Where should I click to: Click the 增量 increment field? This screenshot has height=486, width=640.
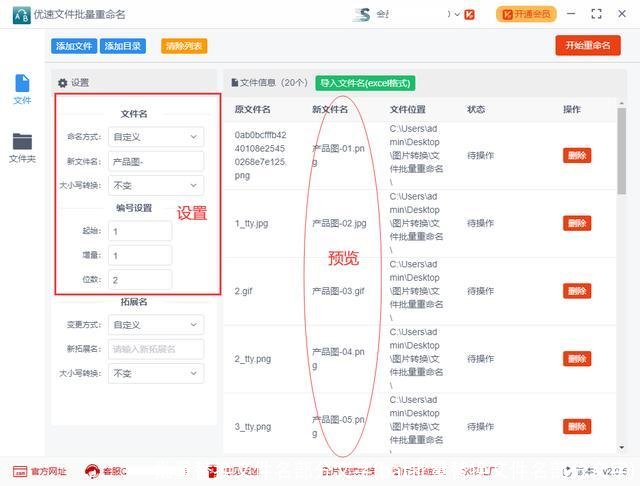tap(140, 255)
